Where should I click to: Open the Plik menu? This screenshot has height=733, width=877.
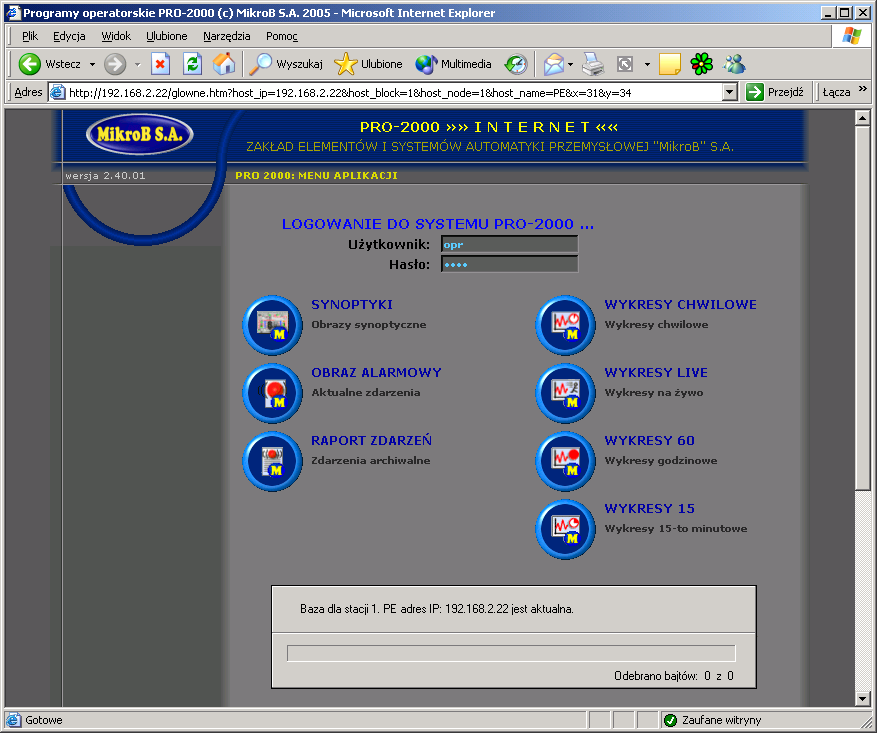coord(30,36)
